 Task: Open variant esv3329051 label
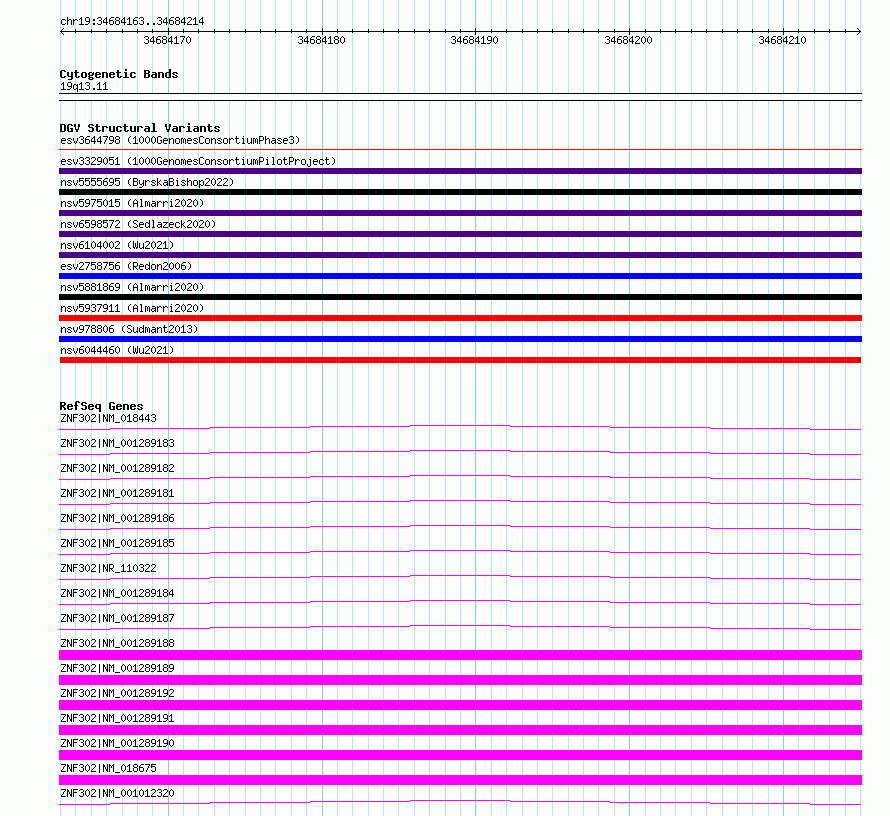pos(198,161)
